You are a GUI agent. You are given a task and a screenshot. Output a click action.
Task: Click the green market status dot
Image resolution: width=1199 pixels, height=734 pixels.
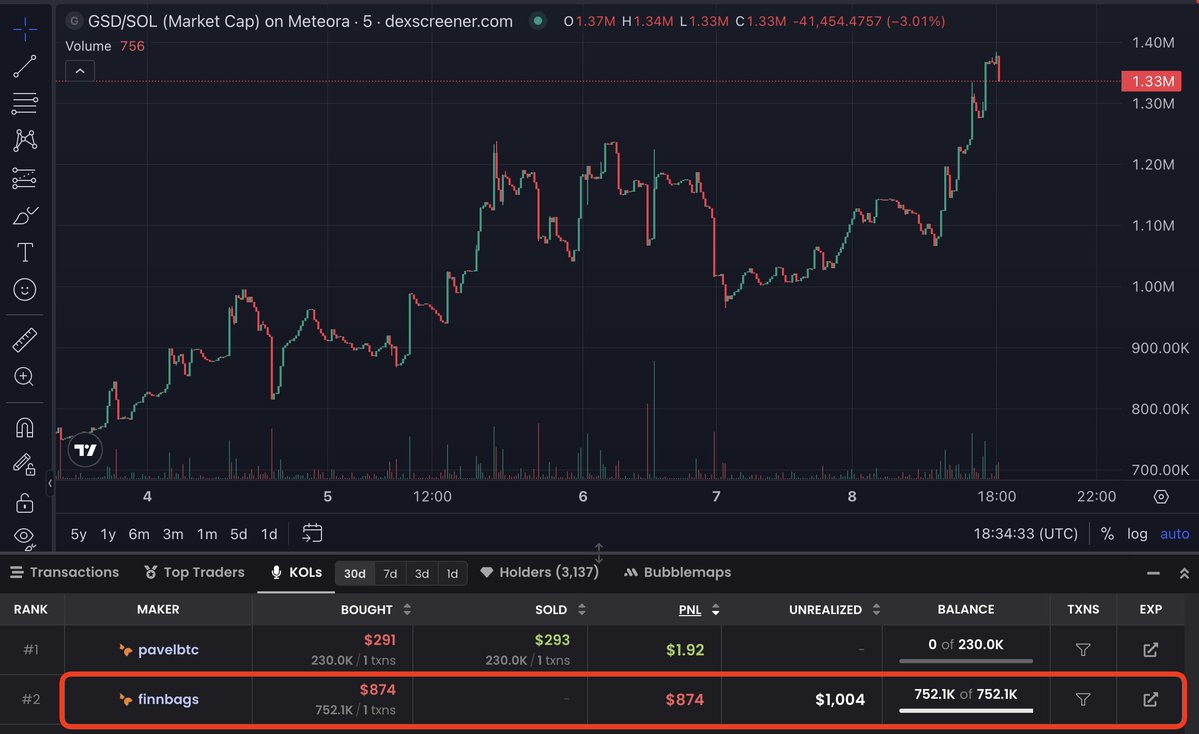pos(538,21)
